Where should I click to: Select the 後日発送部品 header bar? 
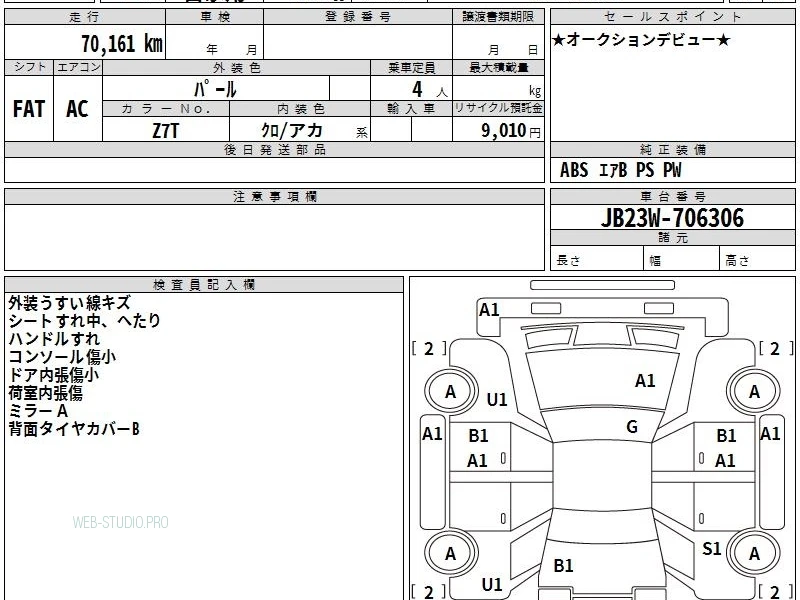(x=274, y=149)
